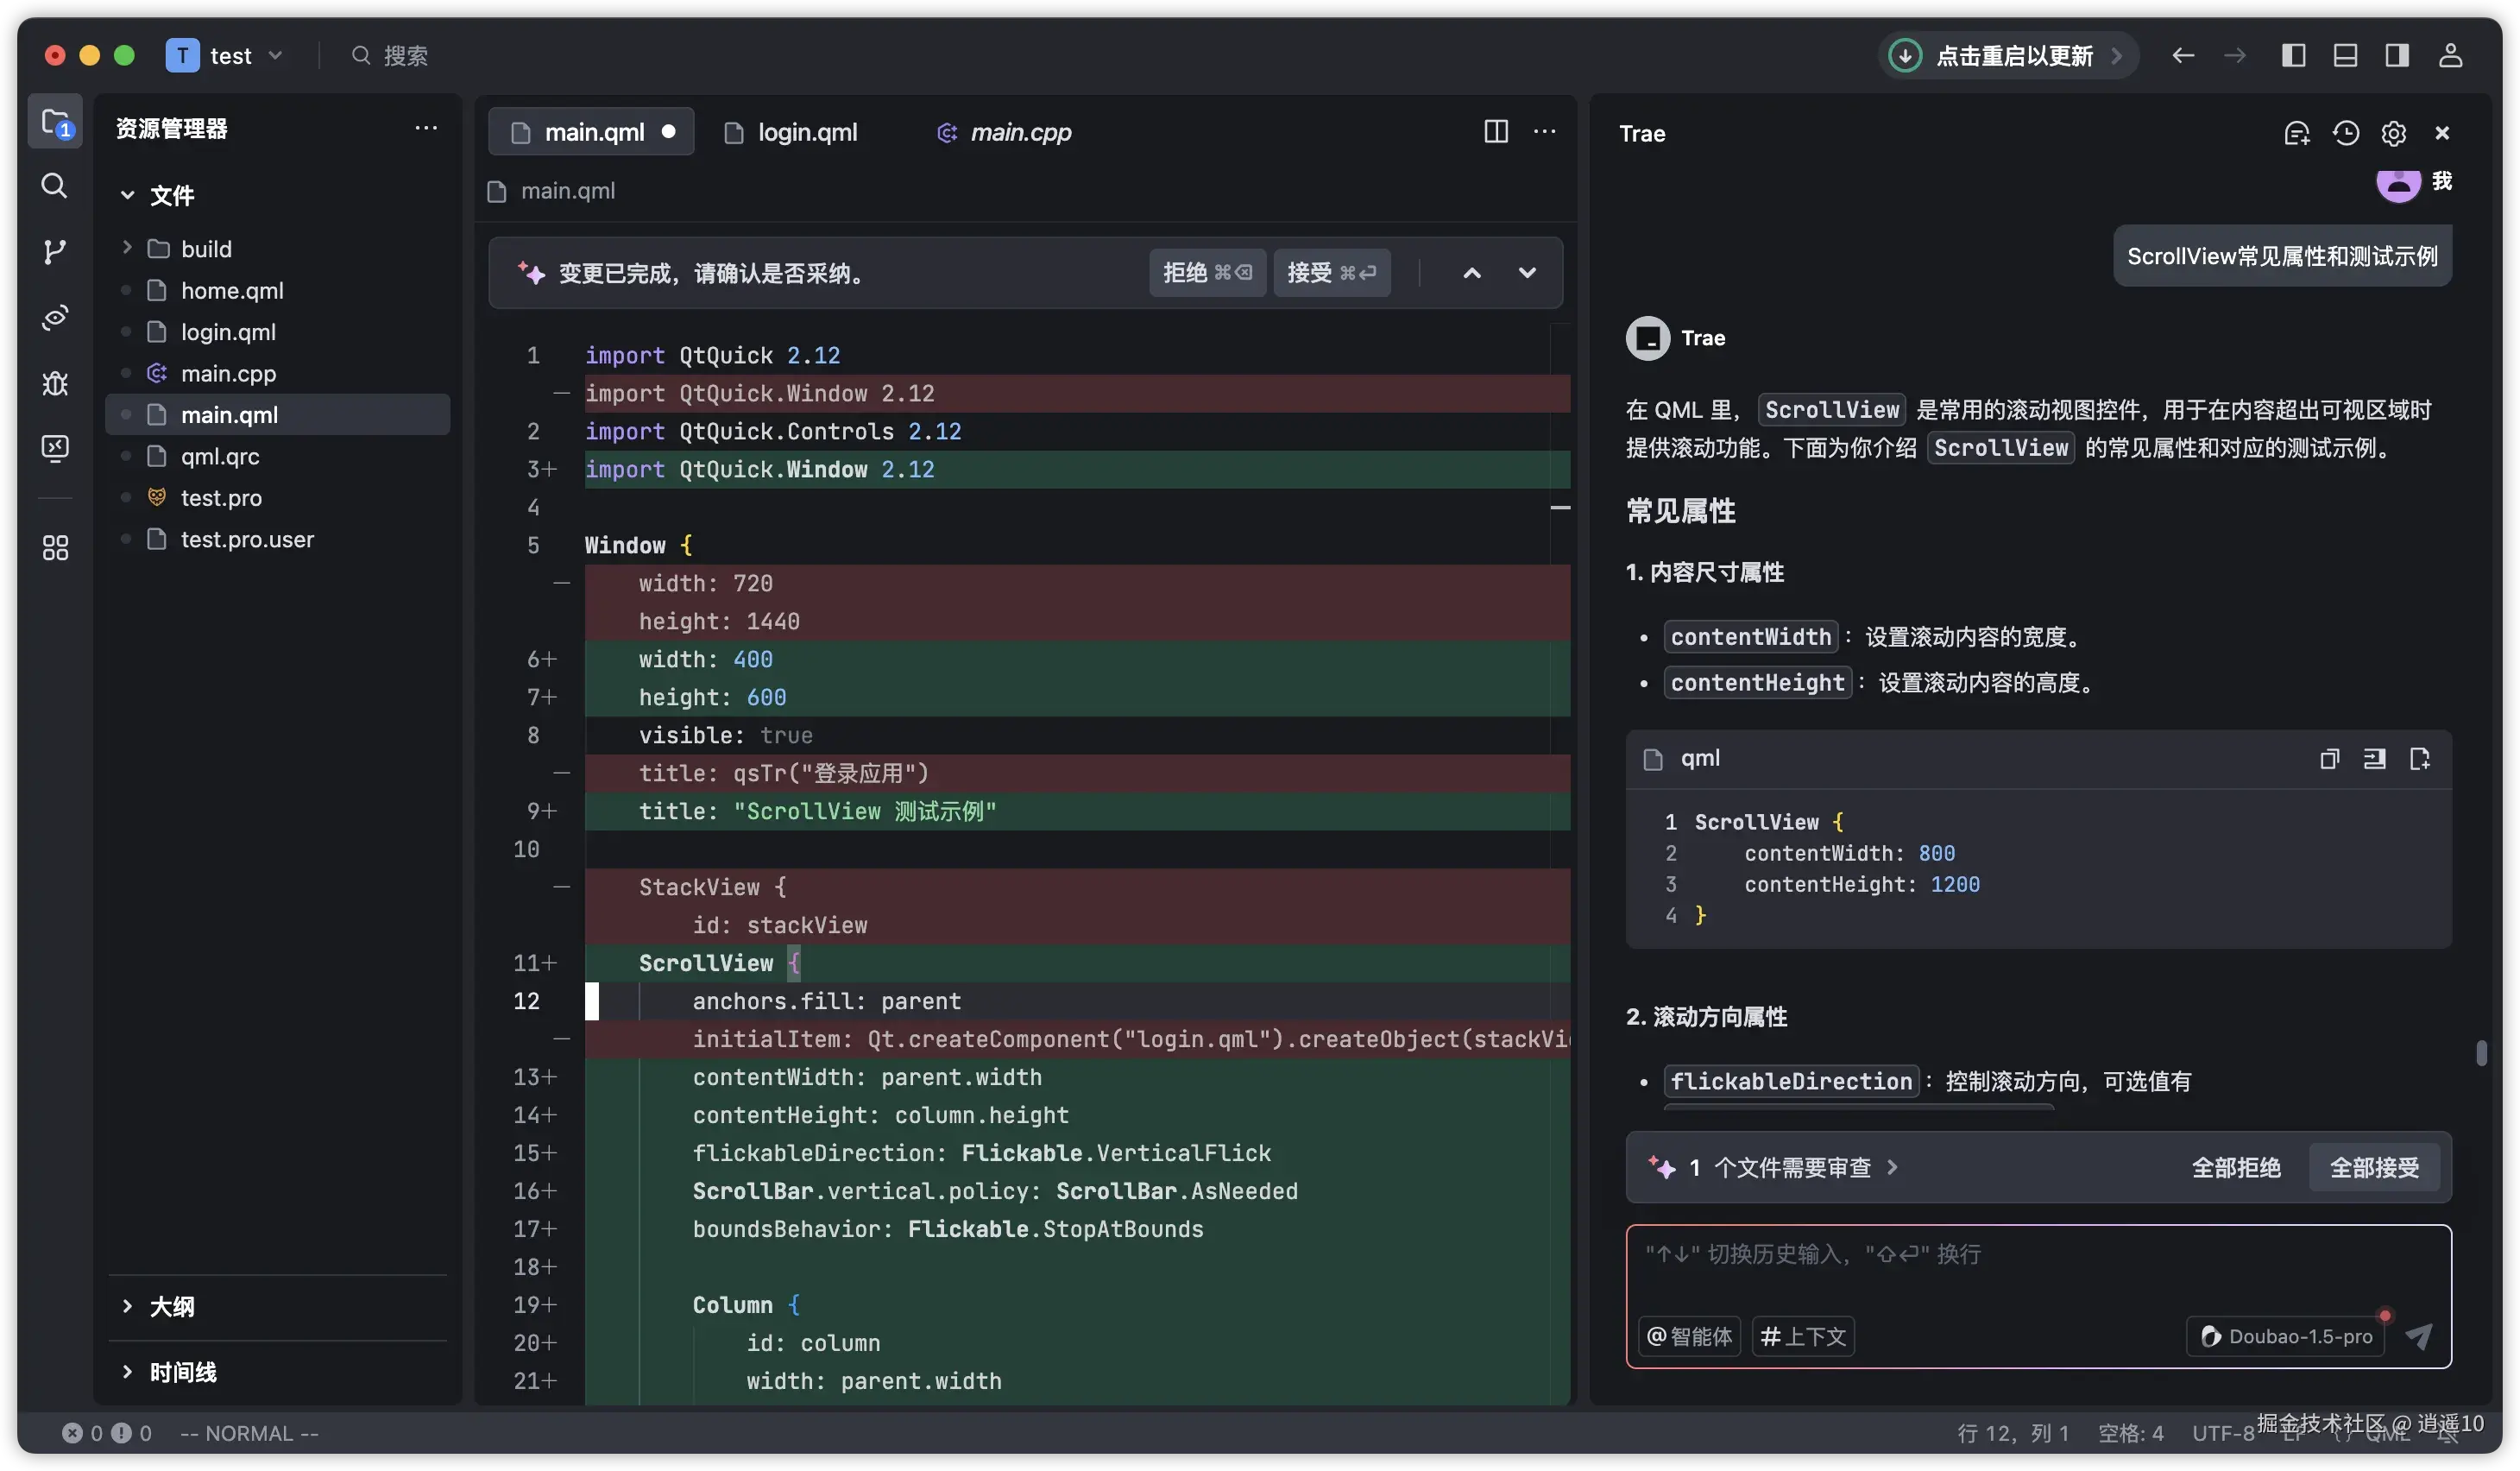Click the Search icon in the sidebar
The image size is (2520, 1471).
(x=55, y=186)
